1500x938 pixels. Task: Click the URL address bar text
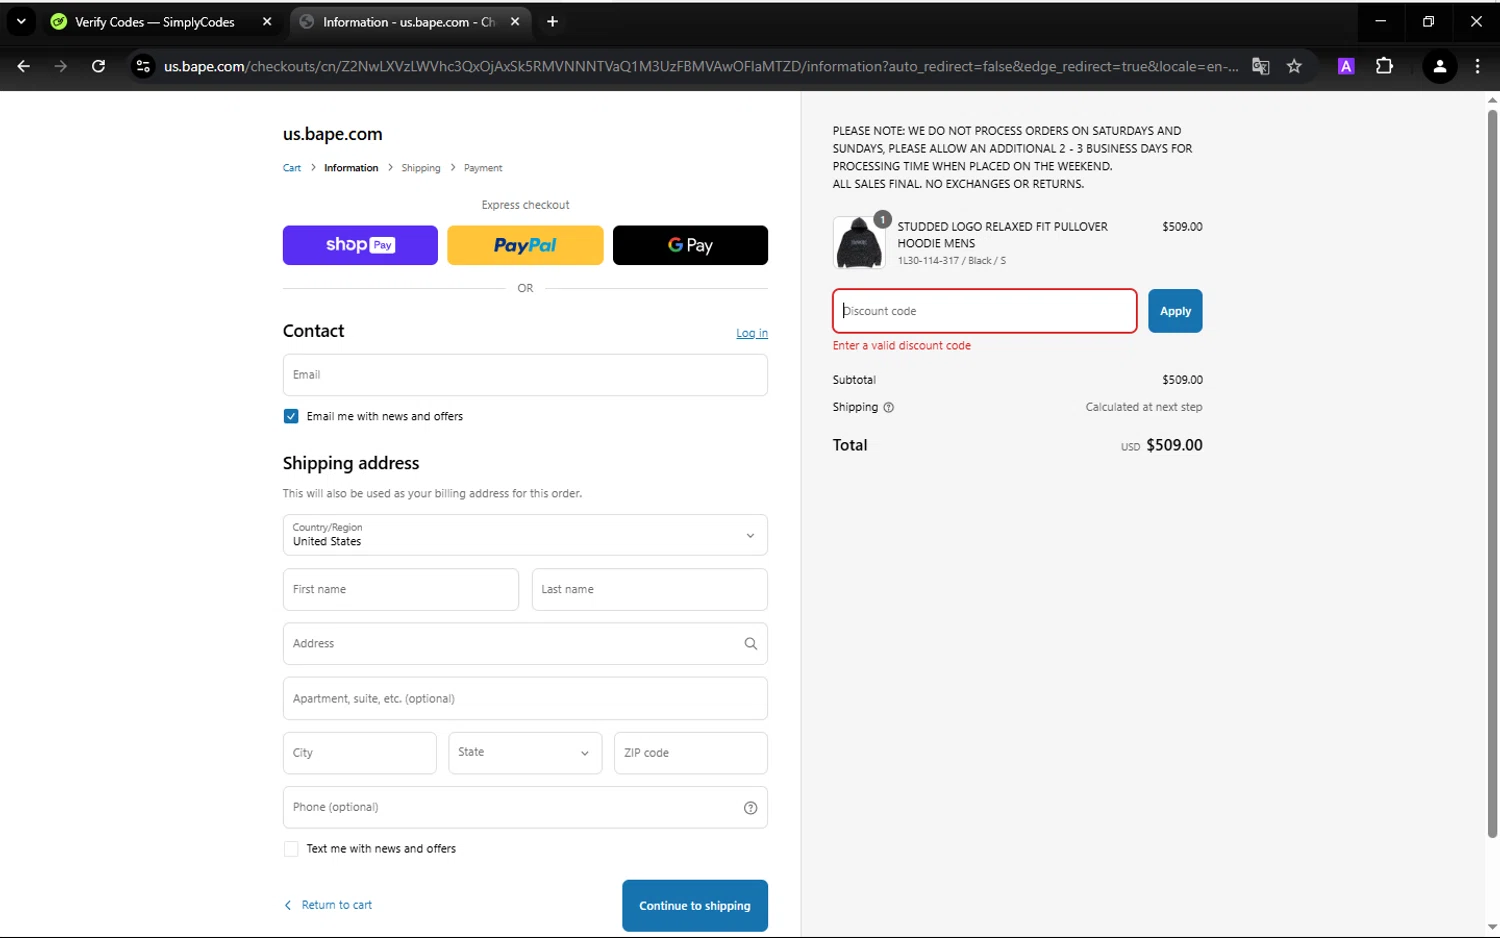tap(700, 66)
